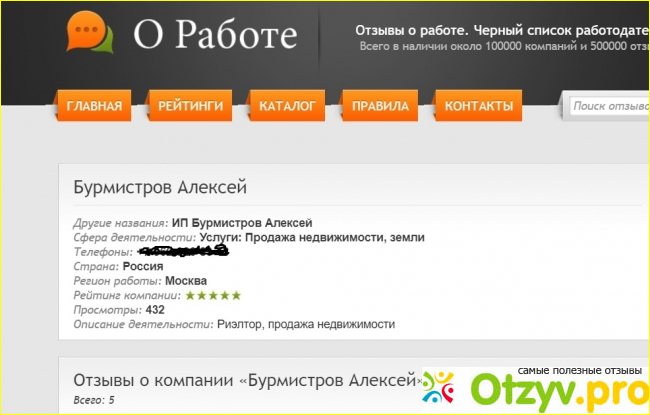Screen dimensions: 650x415
Task: Click the country value "Россия"
Action: point(143,266)
